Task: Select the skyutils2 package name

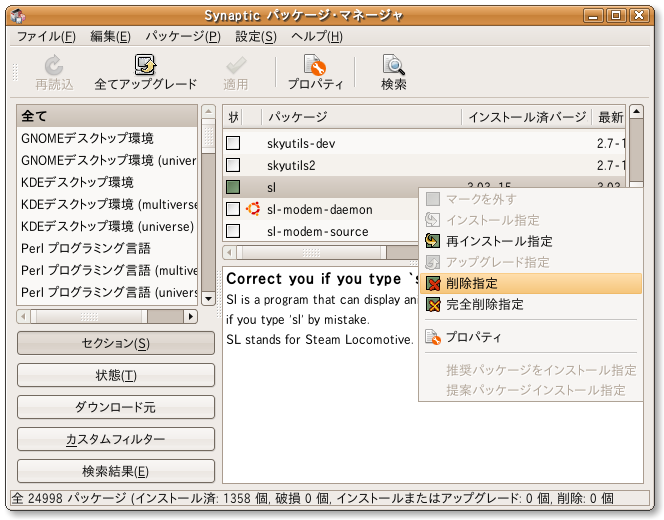Action: click(x=291, y=165)
